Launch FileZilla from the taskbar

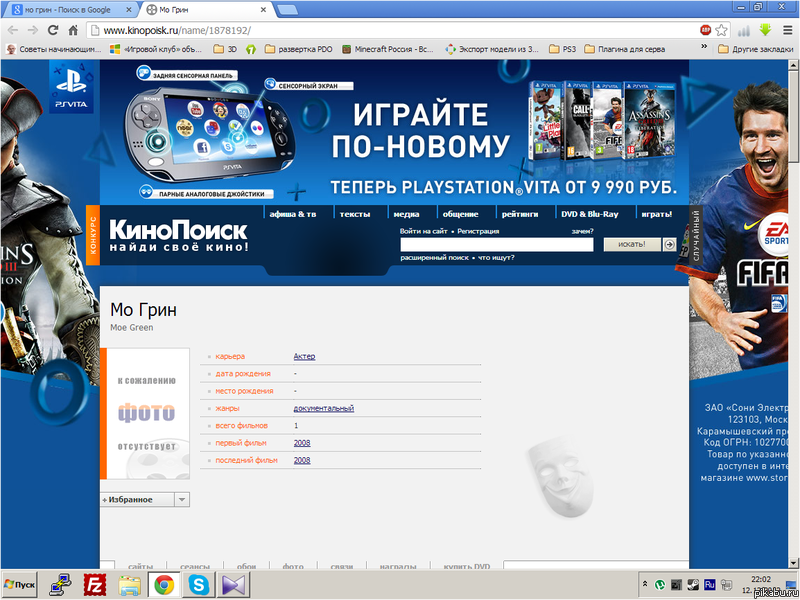(x=94, y=585)
